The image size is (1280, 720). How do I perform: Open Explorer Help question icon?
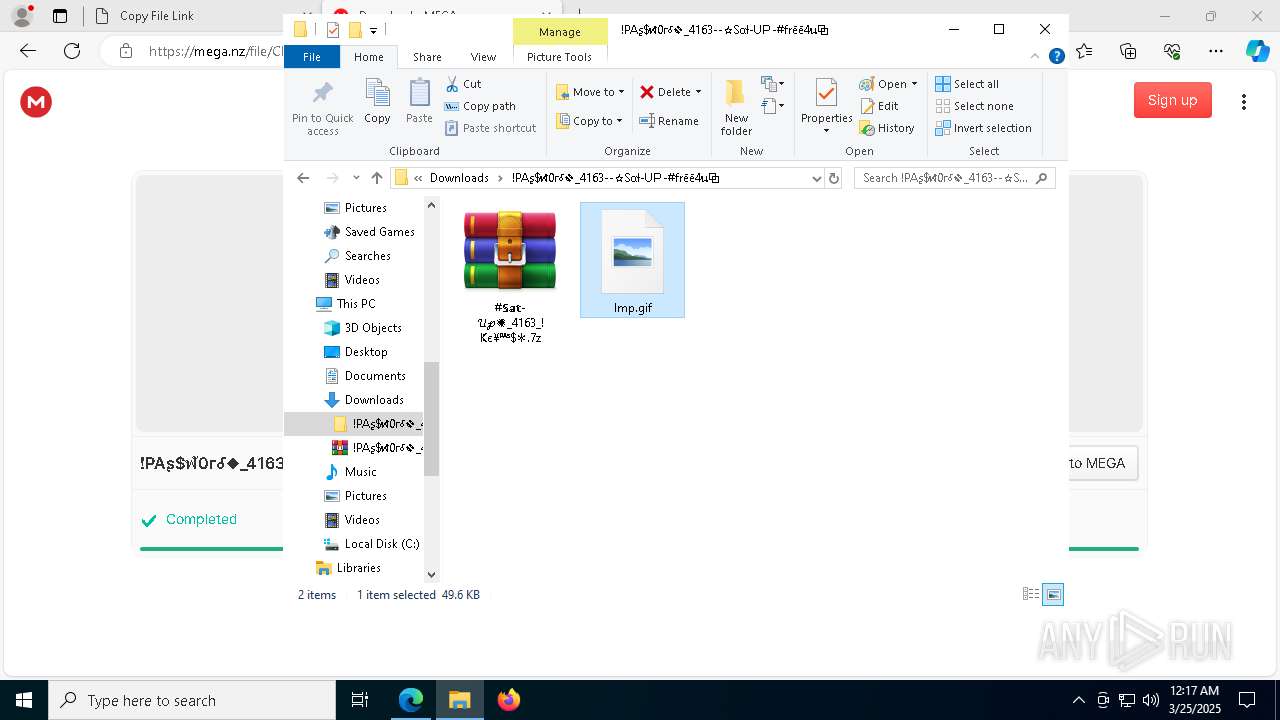click(x=1056, y=57)
